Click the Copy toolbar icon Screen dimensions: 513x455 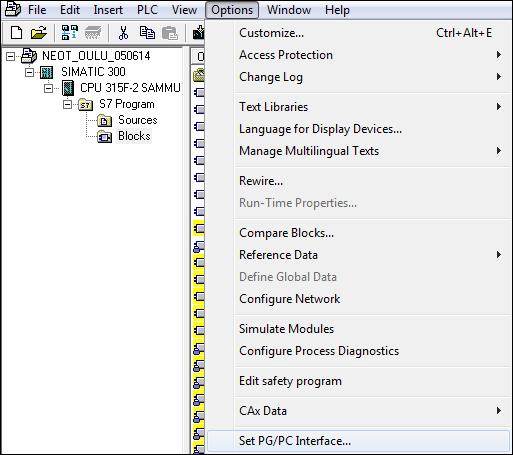pyautogui.click(x=147, y=33)
